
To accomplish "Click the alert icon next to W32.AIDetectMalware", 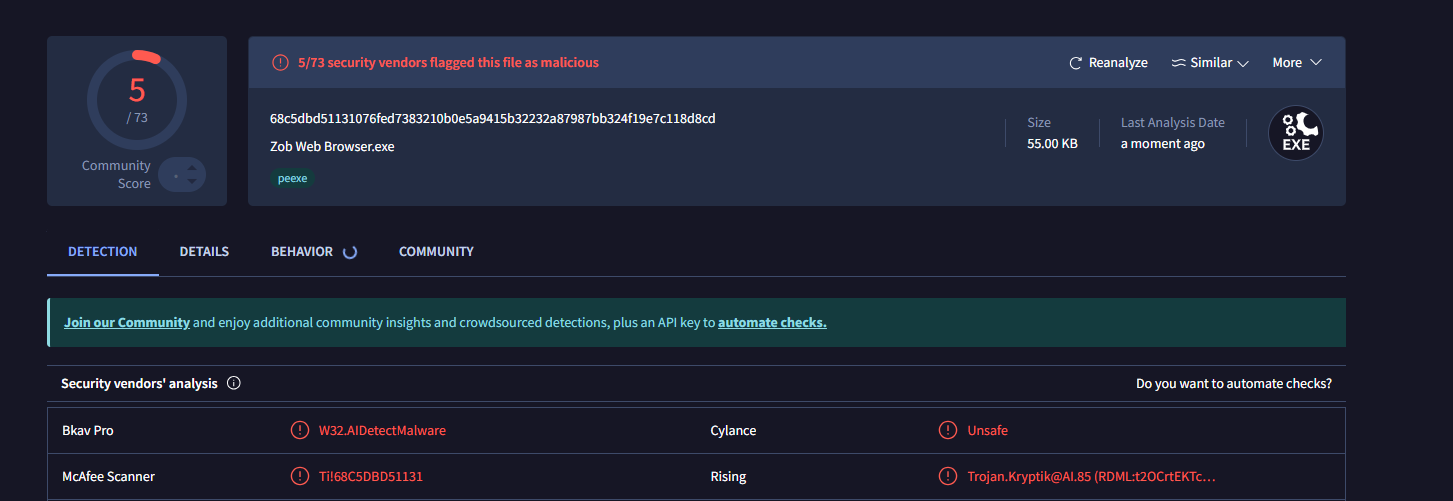I will click(299, 430).
